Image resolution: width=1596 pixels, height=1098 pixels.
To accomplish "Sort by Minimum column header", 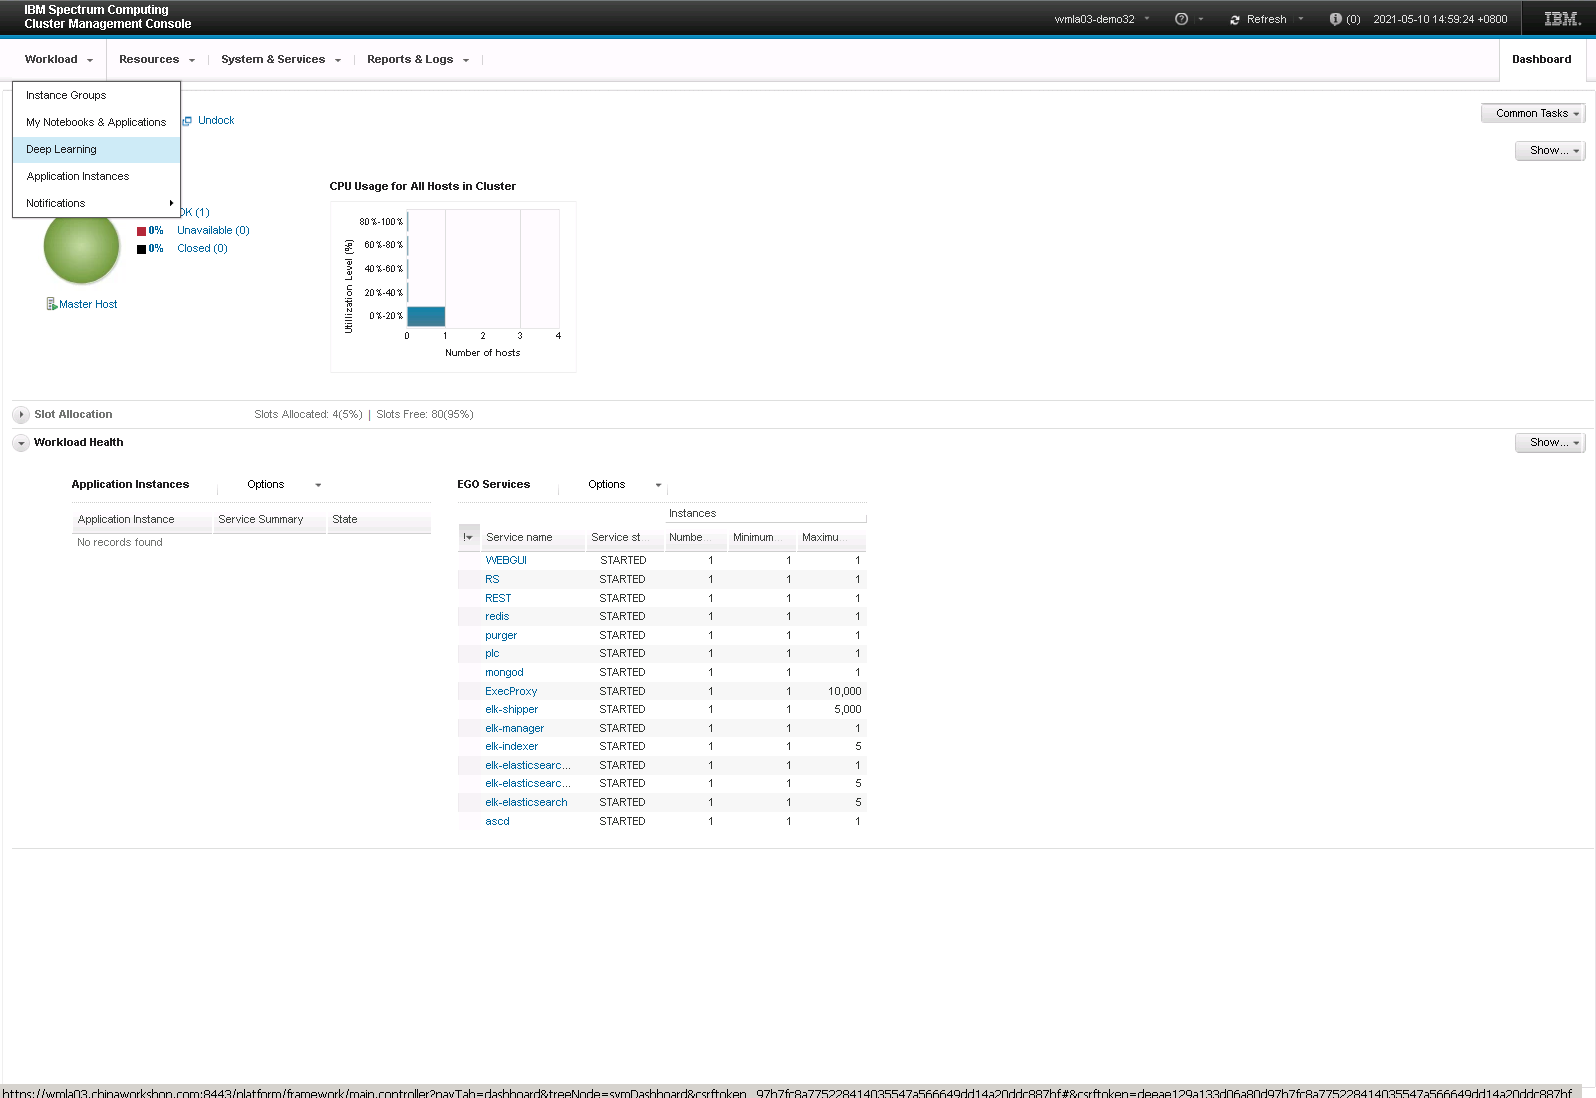I will point(762,537).
